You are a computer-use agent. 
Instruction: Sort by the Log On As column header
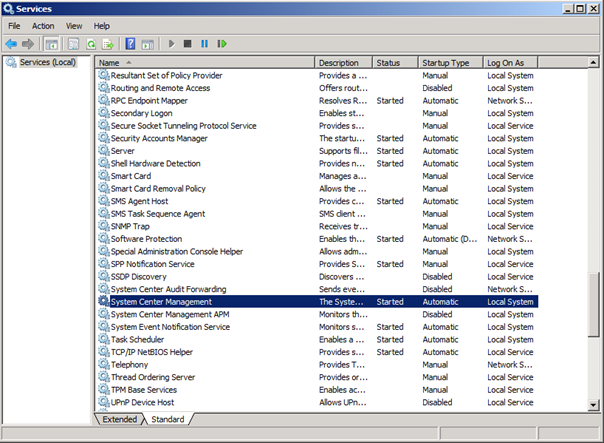510,62
